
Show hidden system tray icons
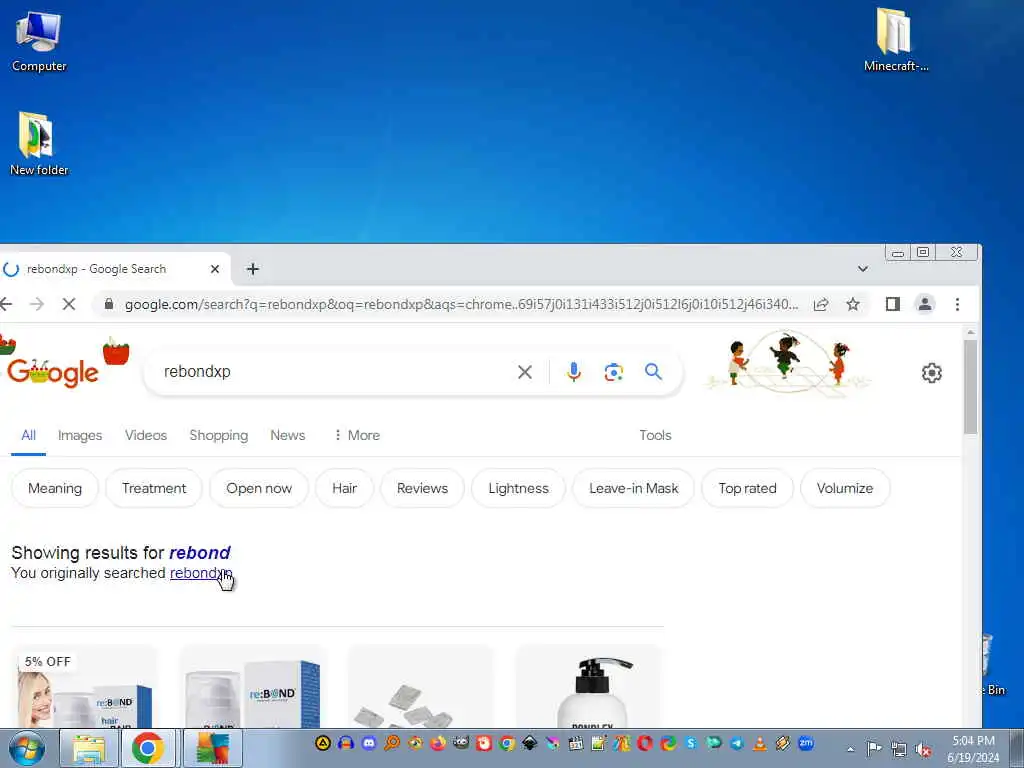tap(850, 749)
